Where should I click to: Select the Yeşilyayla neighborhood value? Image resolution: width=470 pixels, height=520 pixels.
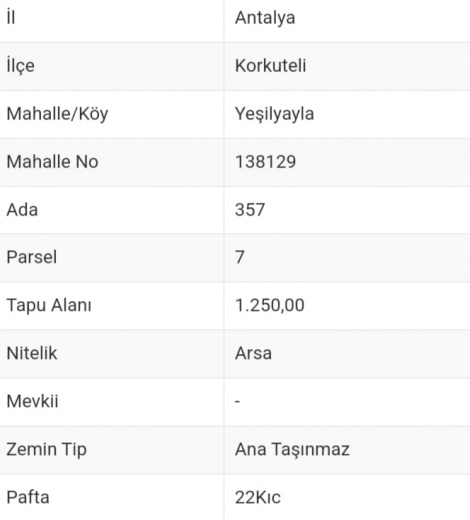[x=274, y=114]
